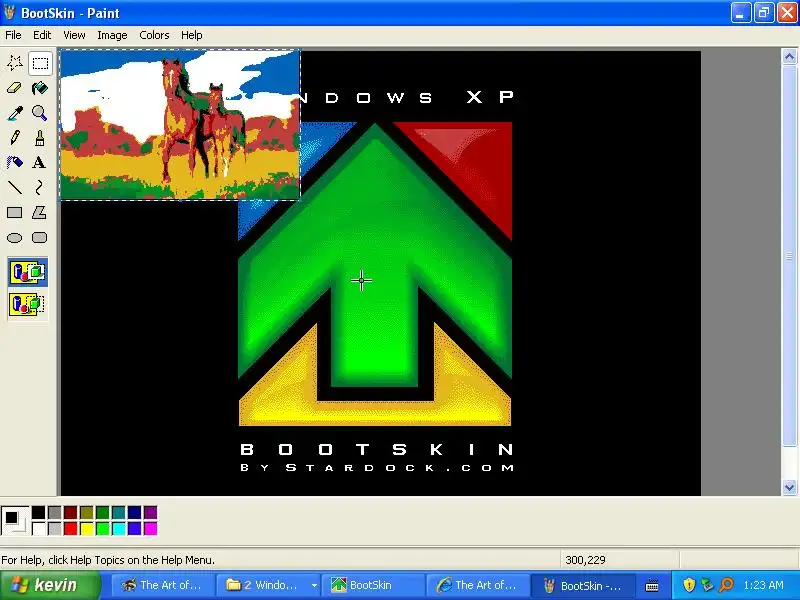Select the rectangular Select tool
800x600 pixels.
[40, 63]
